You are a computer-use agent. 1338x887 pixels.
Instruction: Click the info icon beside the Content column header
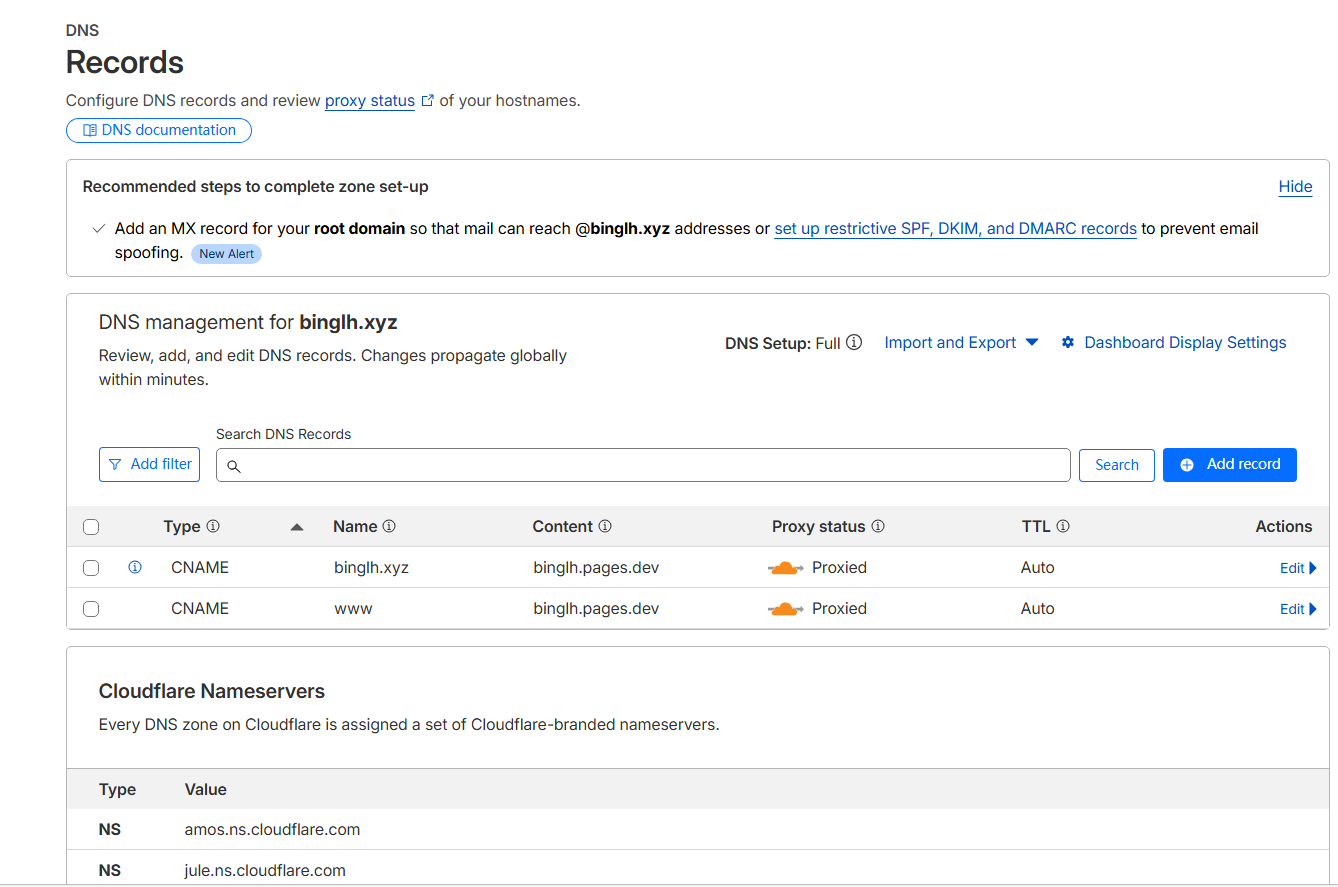[605, 527]
